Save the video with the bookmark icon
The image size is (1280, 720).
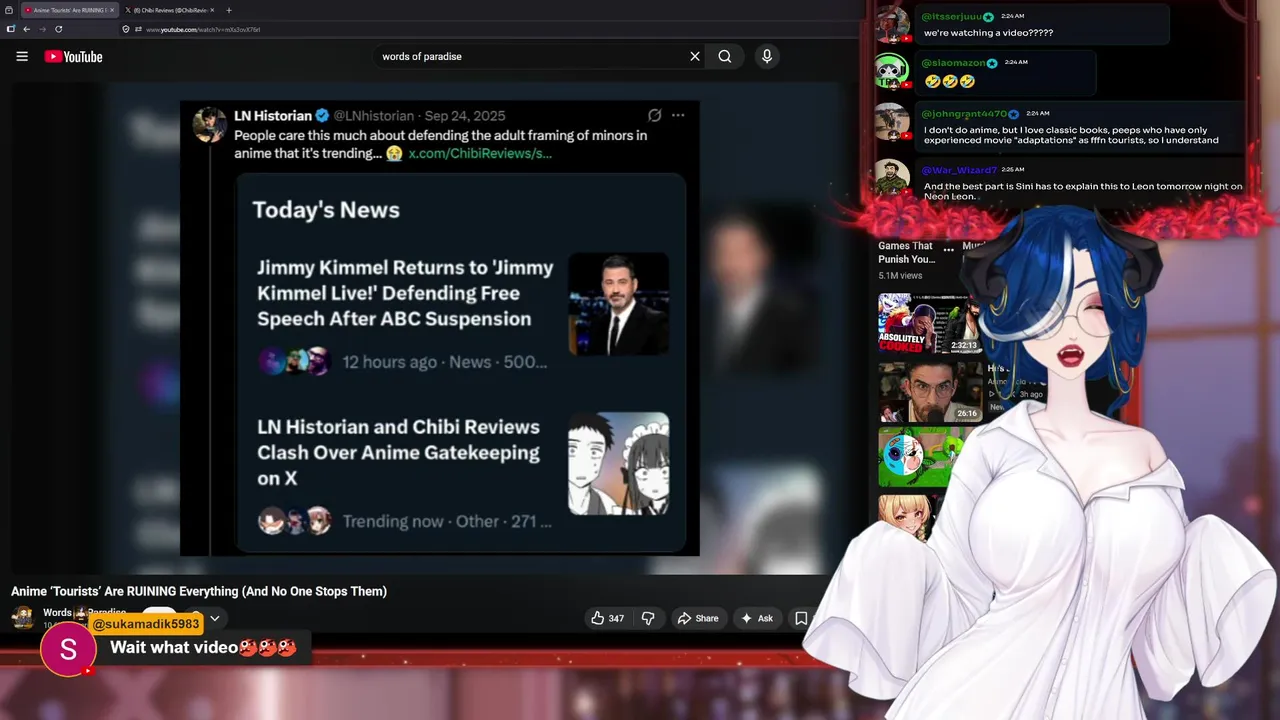801,618
